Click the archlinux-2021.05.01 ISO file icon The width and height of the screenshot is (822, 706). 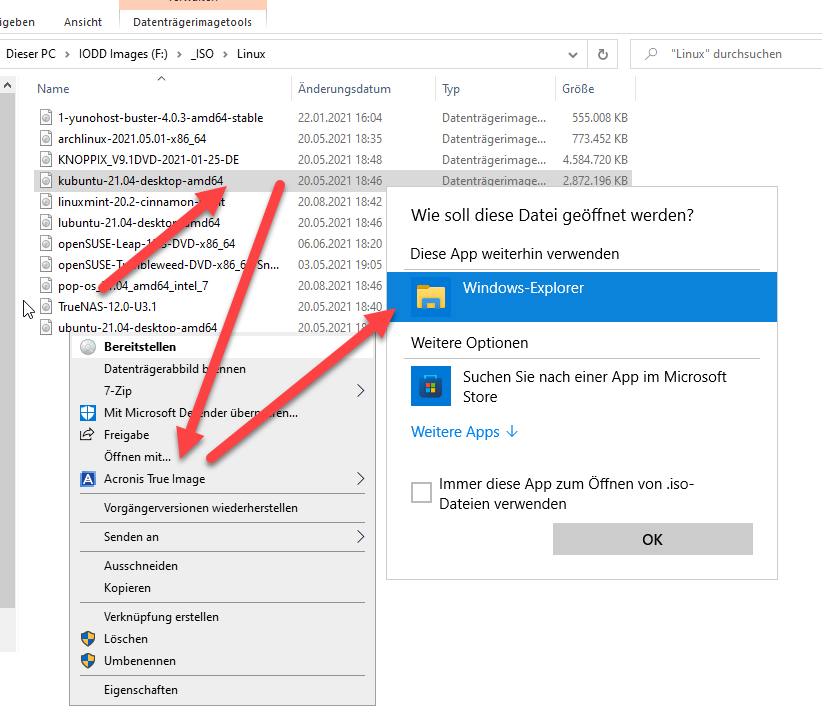46,138
